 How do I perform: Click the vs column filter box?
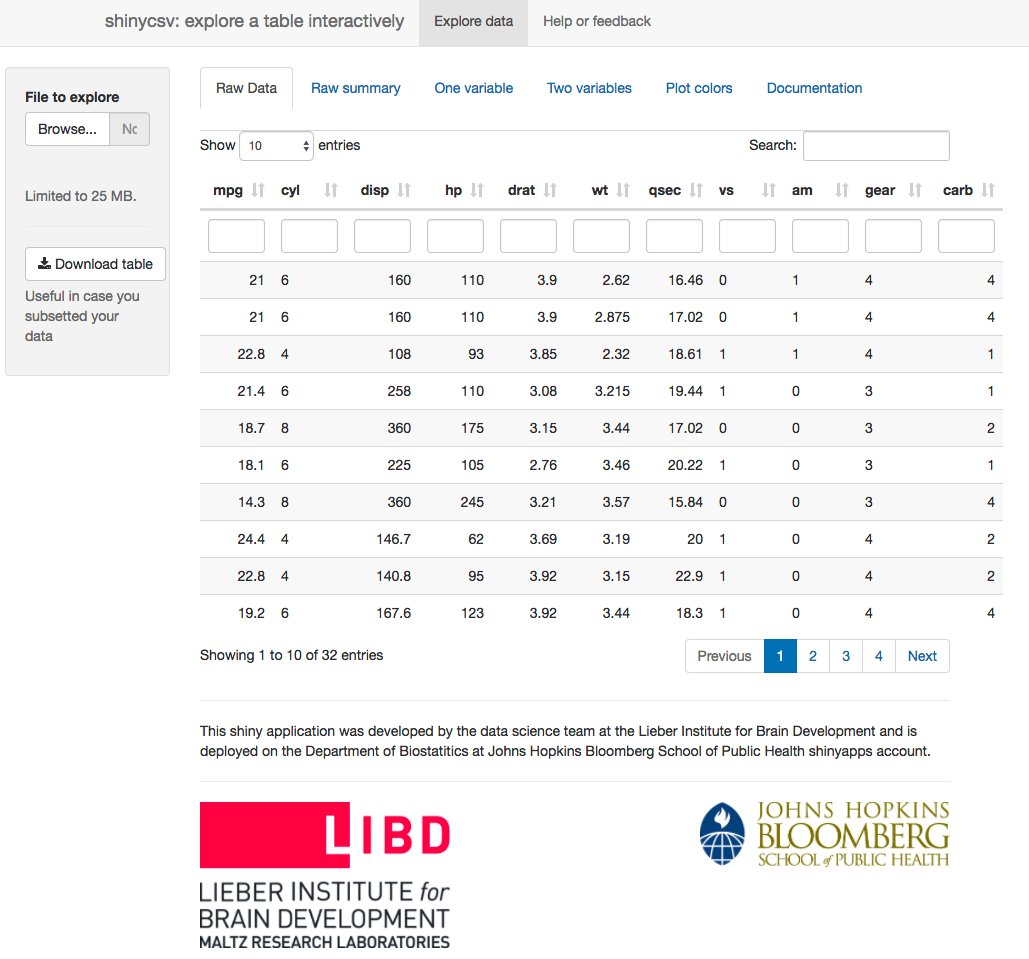pyautogui.click(x=747, y=236)
